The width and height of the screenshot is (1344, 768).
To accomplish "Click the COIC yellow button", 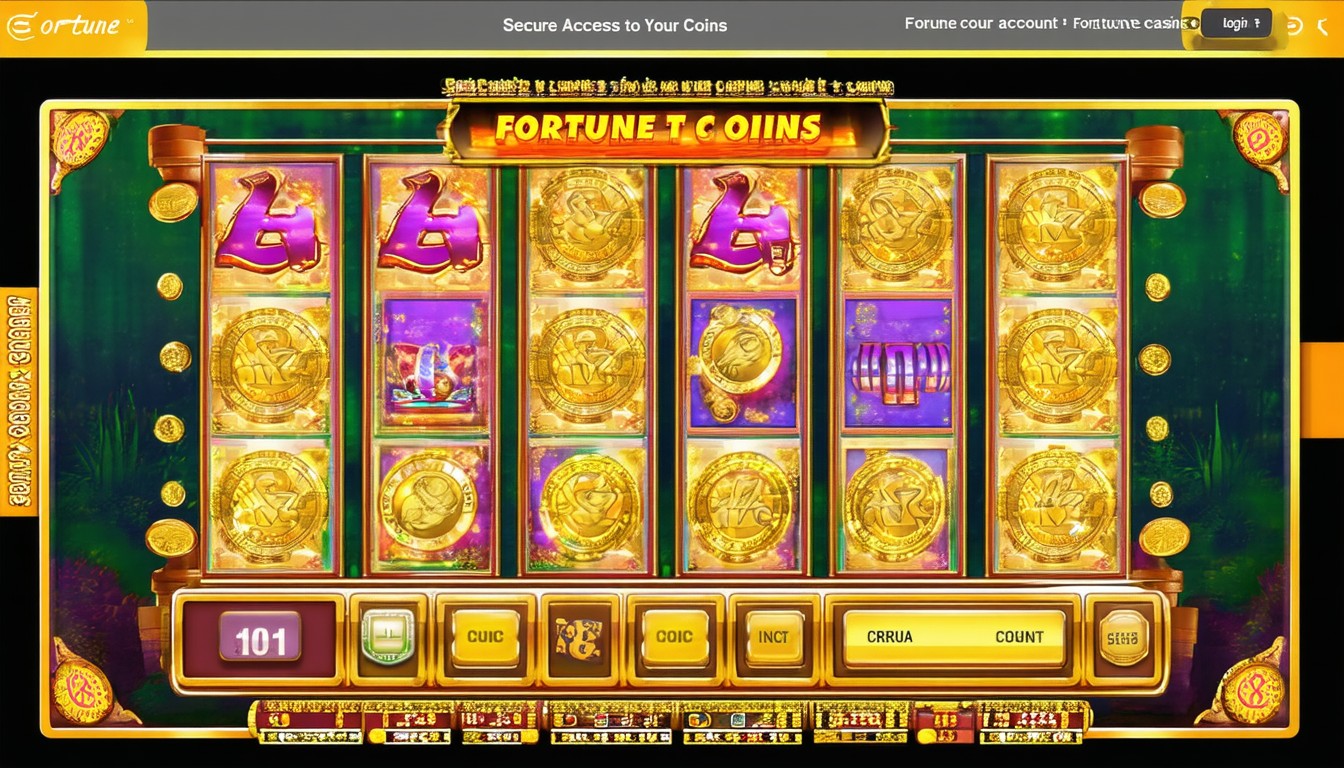I will 673,638.
